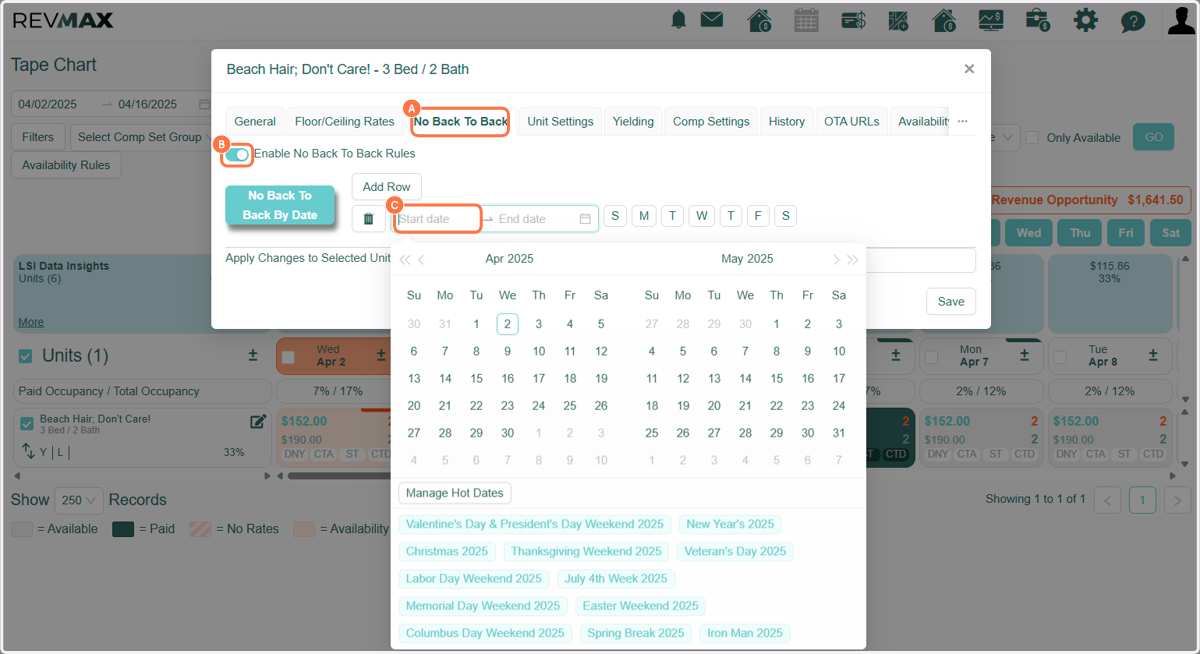Click the Filters button

coord(38,137)
